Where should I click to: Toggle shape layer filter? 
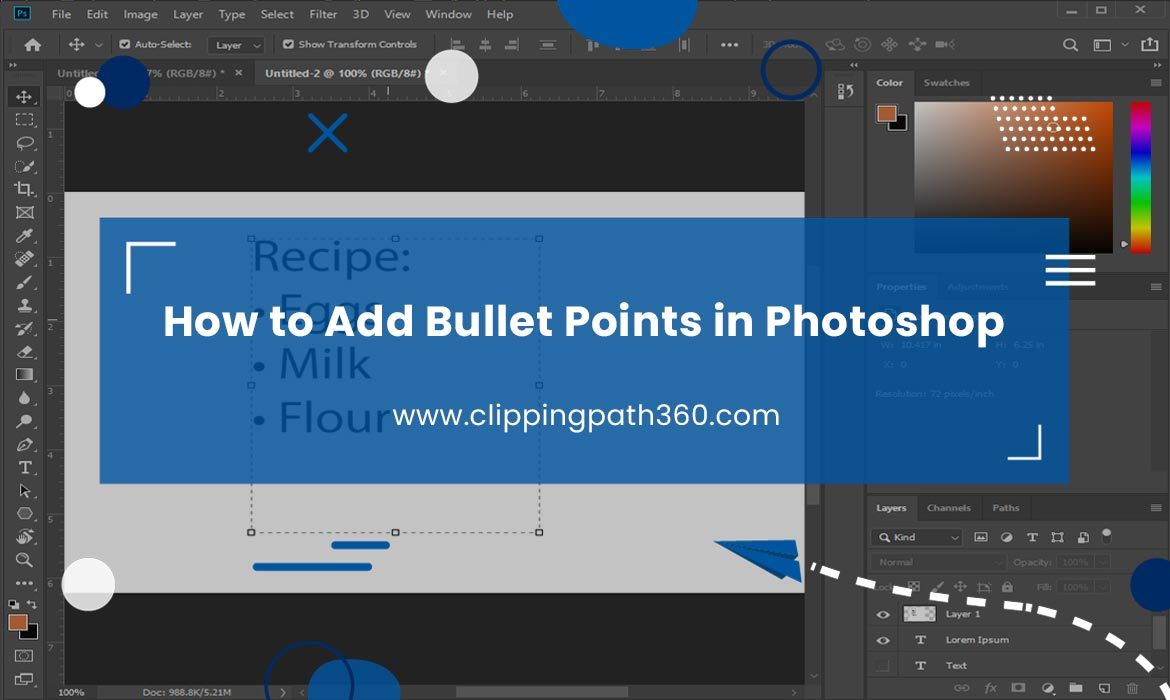pos(1057,537)
